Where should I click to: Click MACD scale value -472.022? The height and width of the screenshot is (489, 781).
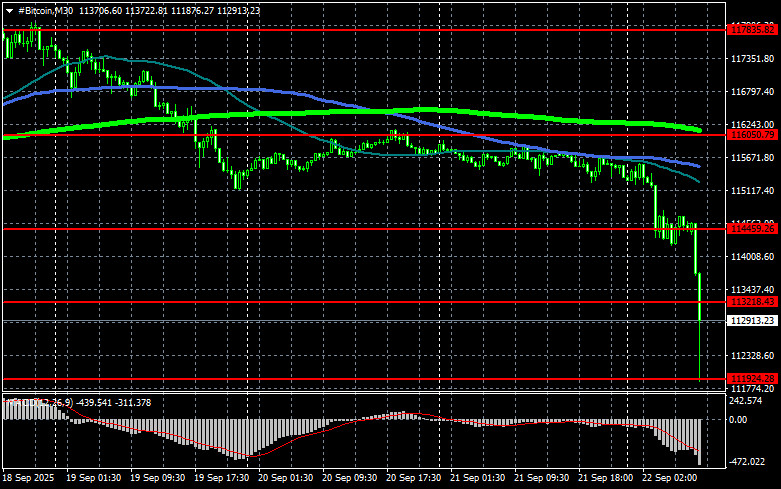coord(747,462)
